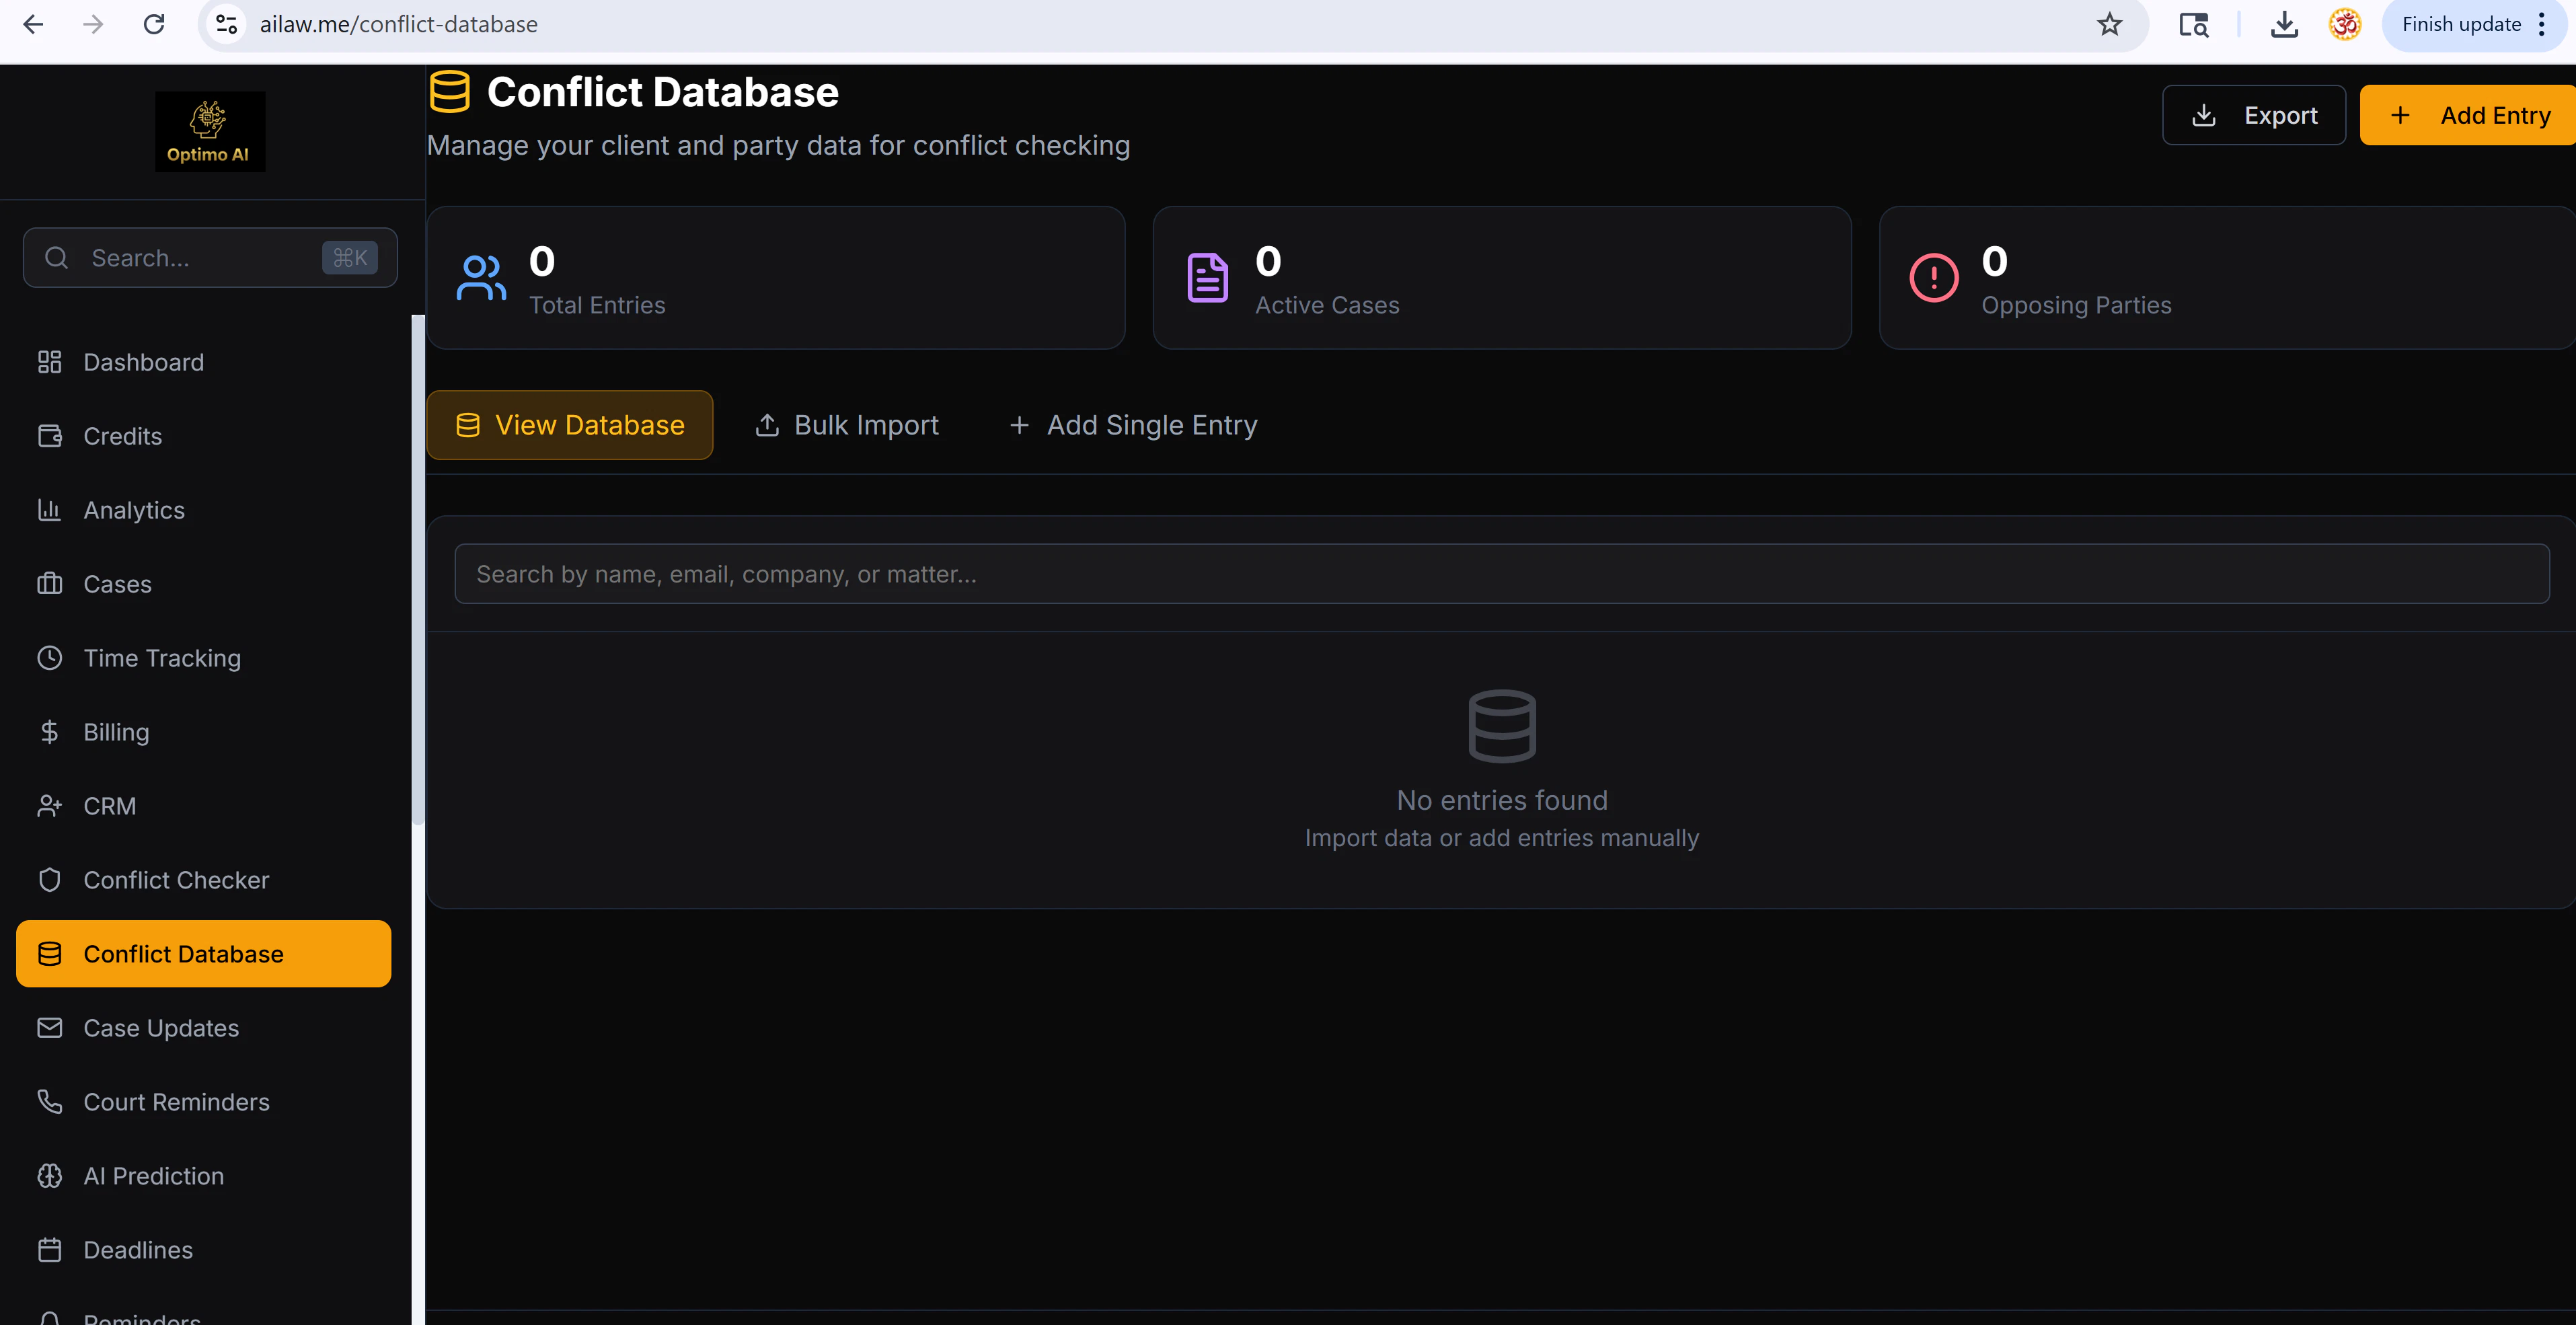Switch to the Bulk Import tab
Screen dimensions: 2576x1325
pos(846,425)
